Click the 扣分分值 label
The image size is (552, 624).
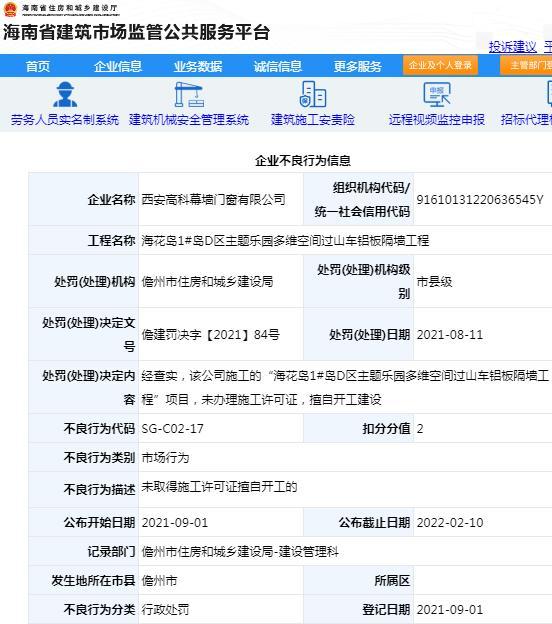(x=386, y=429)
